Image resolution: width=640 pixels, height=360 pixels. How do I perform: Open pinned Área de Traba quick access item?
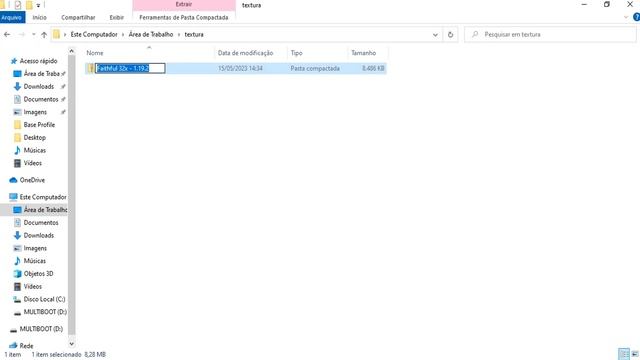click(x=41, y=74)
